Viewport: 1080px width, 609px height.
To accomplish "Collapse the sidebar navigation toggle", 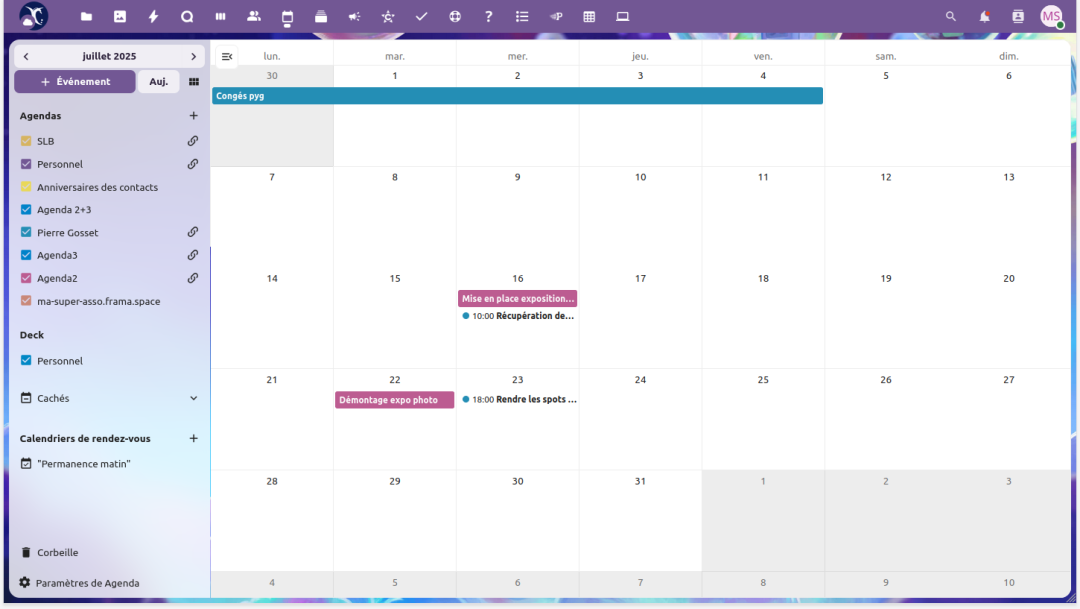I will click(x=227, y=57).
